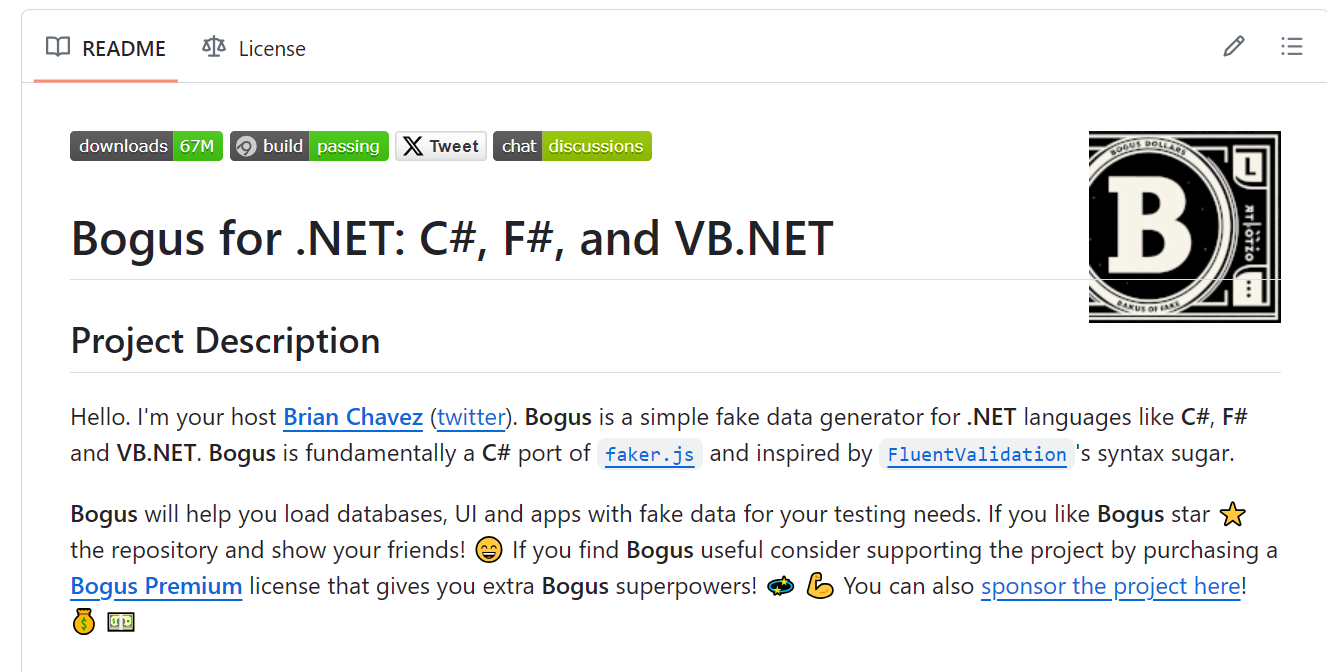Open the chat discussions badge
The width and height of the screenshot is (1327, 672).
click(572, 146)
